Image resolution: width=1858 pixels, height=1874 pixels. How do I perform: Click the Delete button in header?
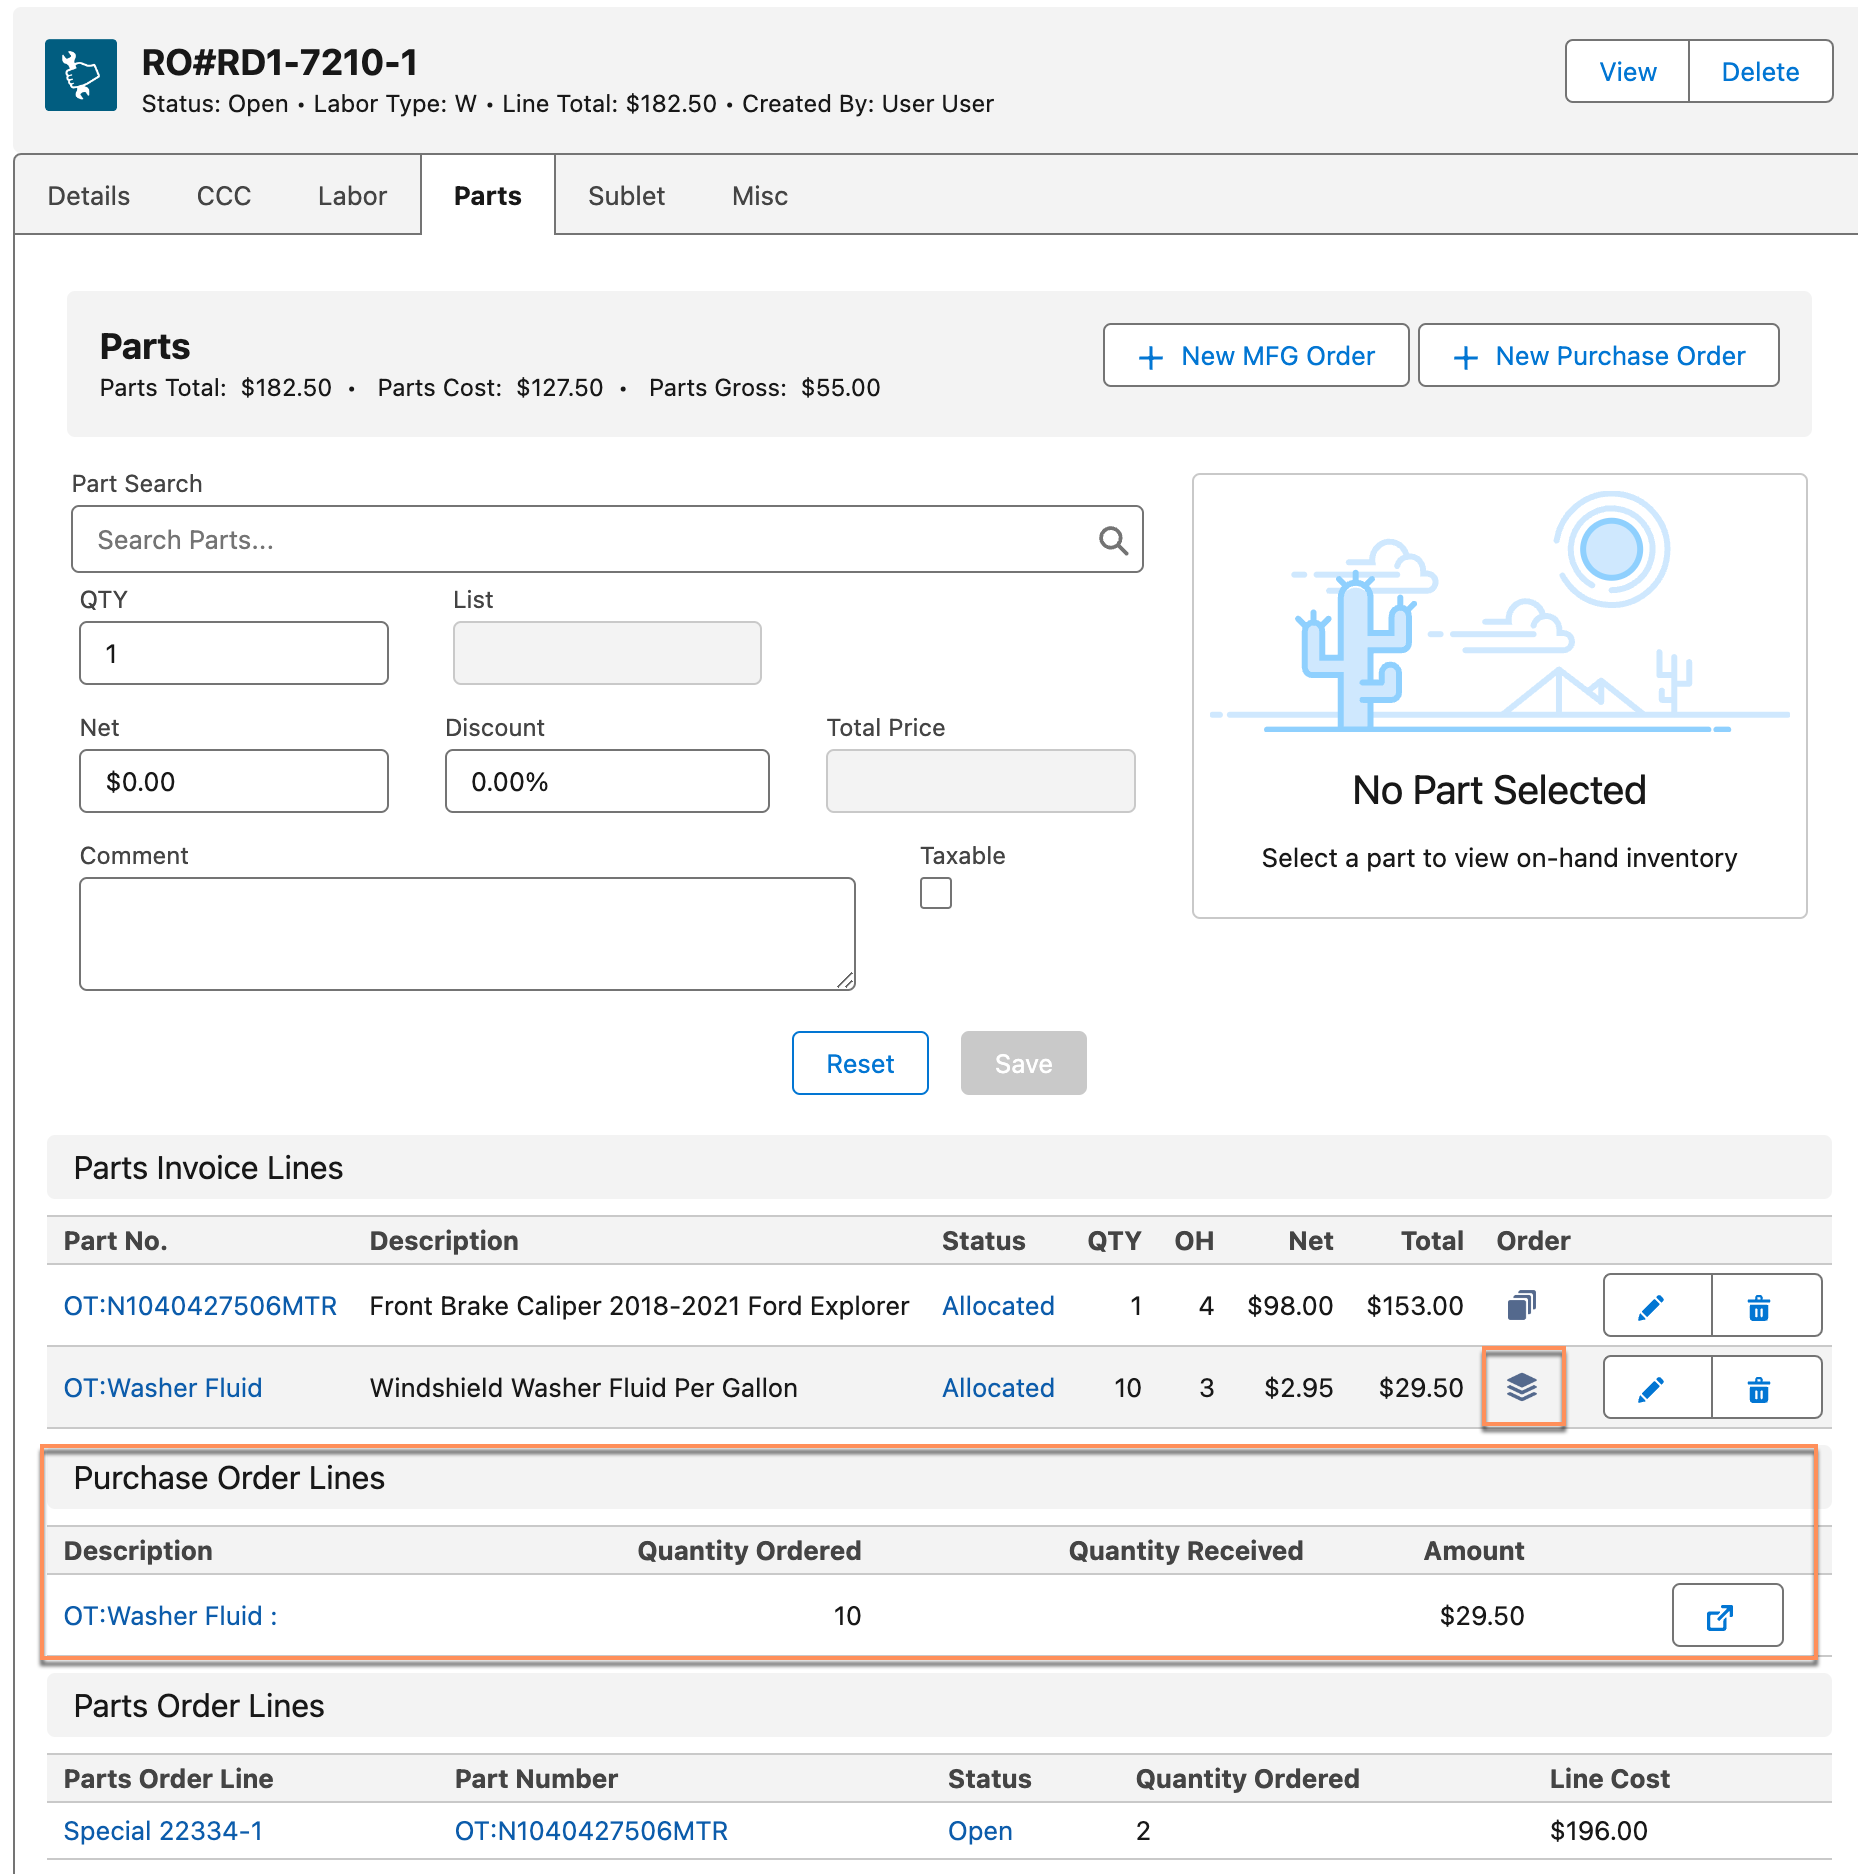click(x=1760, y=72)
